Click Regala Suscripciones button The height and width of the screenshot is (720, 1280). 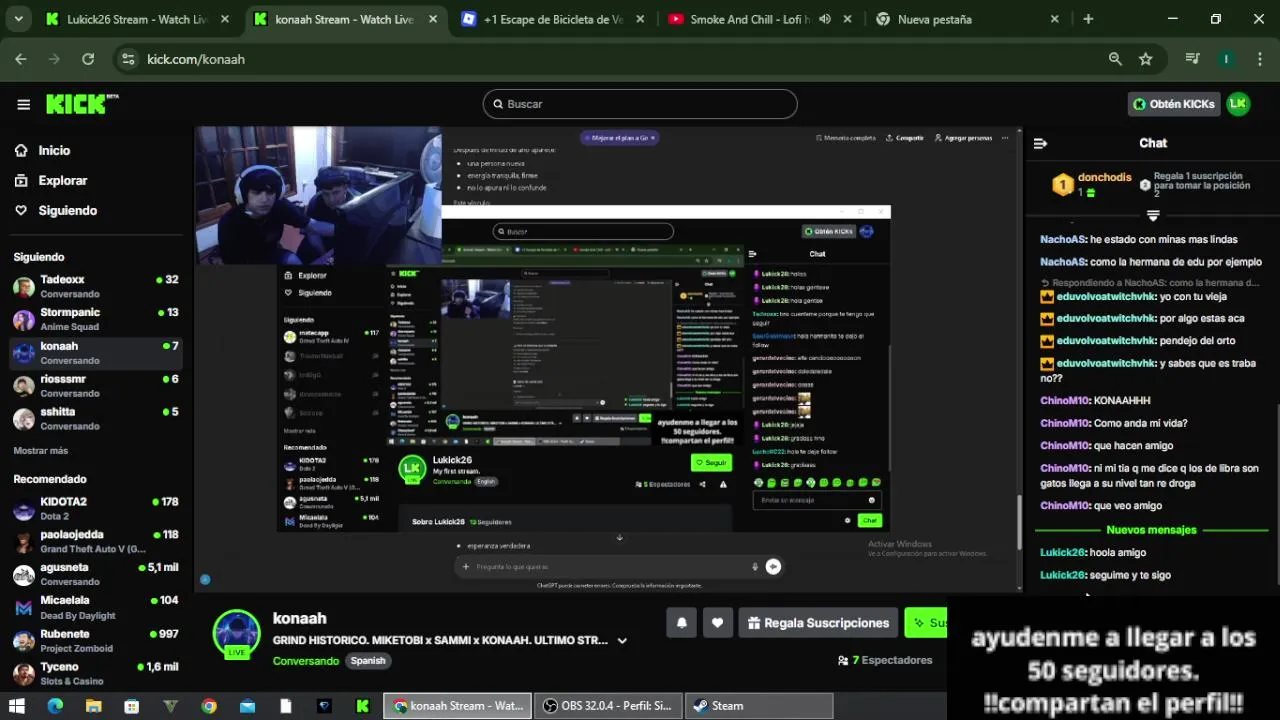pyautogui.click(x=818, y=623)
